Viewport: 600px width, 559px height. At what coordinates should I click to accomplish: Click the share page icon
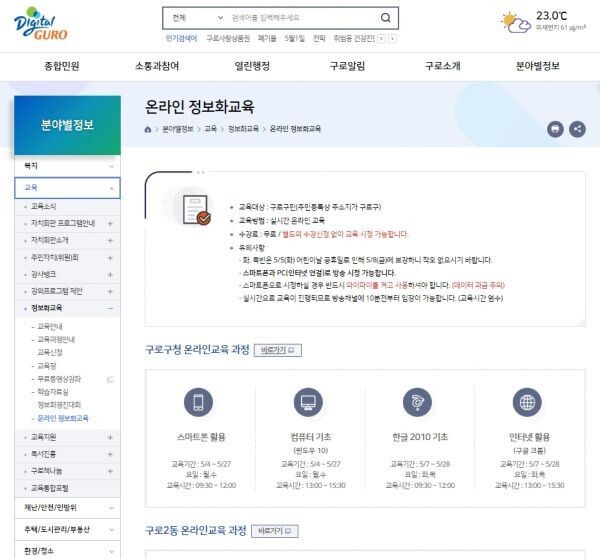577,129
